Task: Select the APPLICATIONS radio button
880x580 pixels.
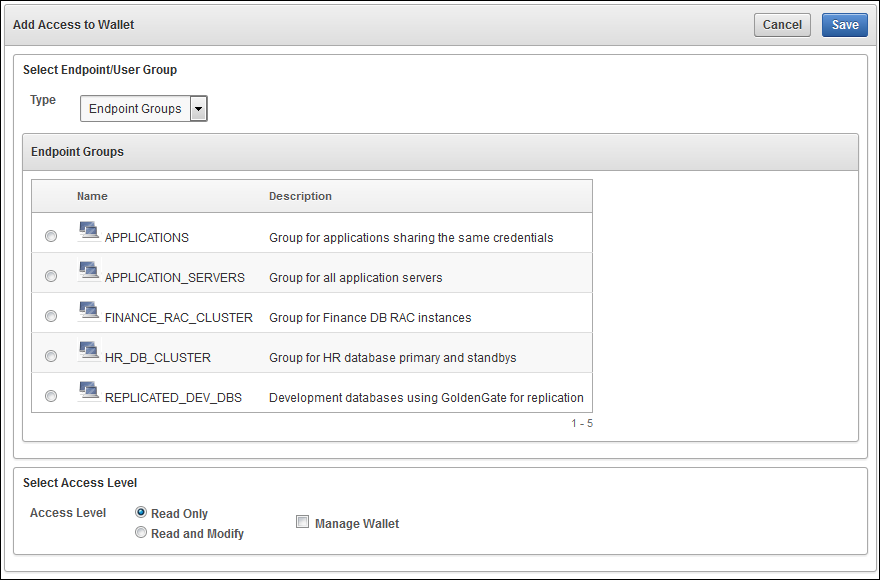Action: 51,237
